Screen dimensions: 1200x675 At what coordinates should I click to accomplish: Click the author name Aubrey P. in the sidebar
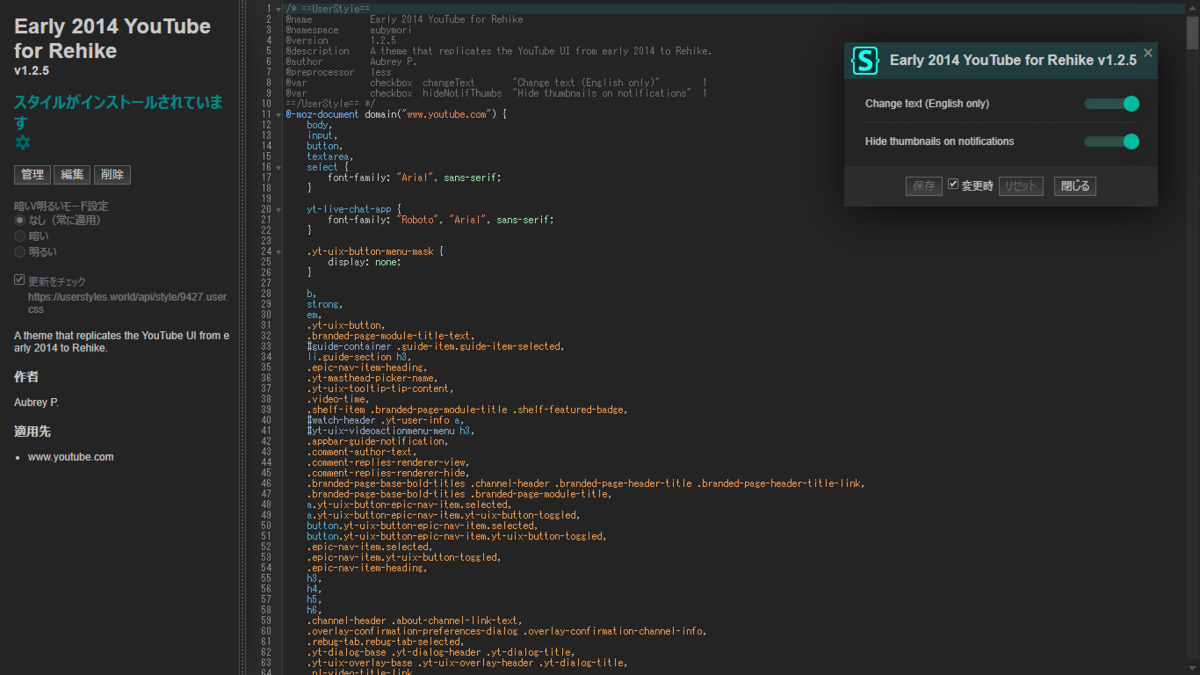(36, 402)
